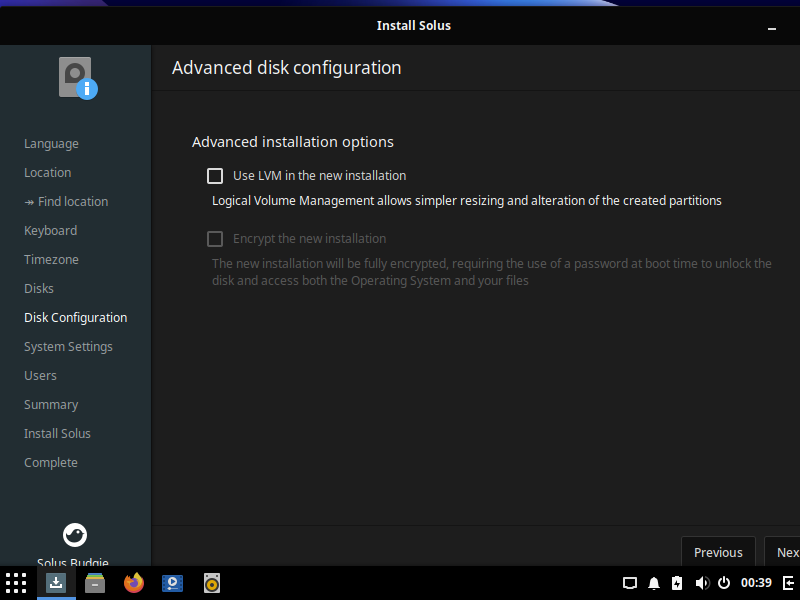Click the 00:39 clock in the taskbar
Image resolution: width=800 pixels, height=600 pixels.
coord(756,583)
